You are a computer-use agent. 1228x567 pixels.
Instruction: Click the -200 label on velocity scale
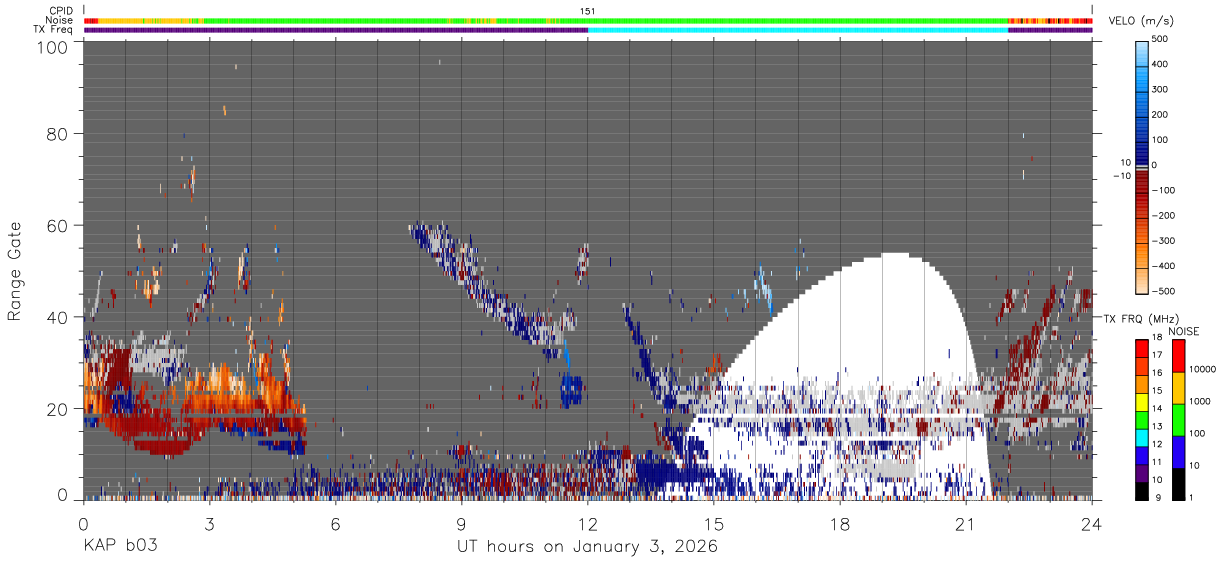pos(1163,216)
